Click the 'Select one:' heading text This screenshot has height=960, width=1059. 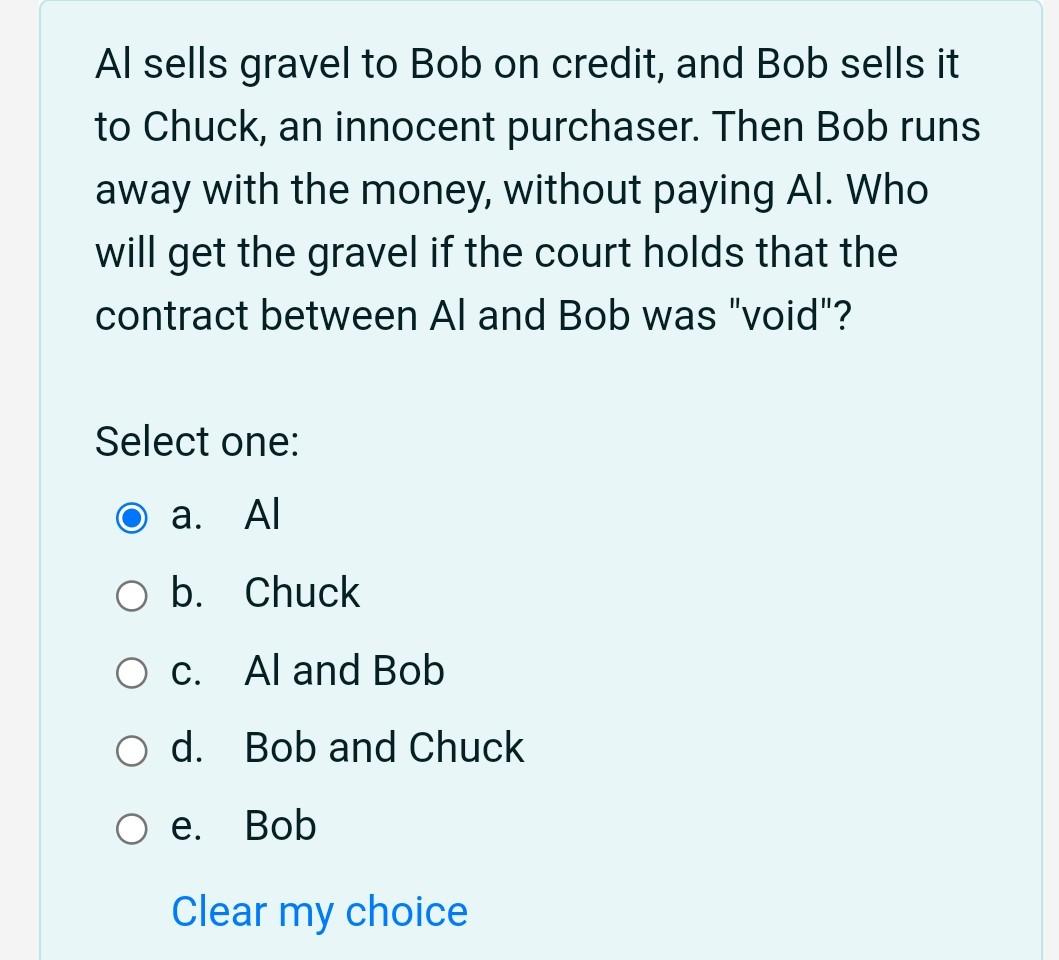(197, 440)
